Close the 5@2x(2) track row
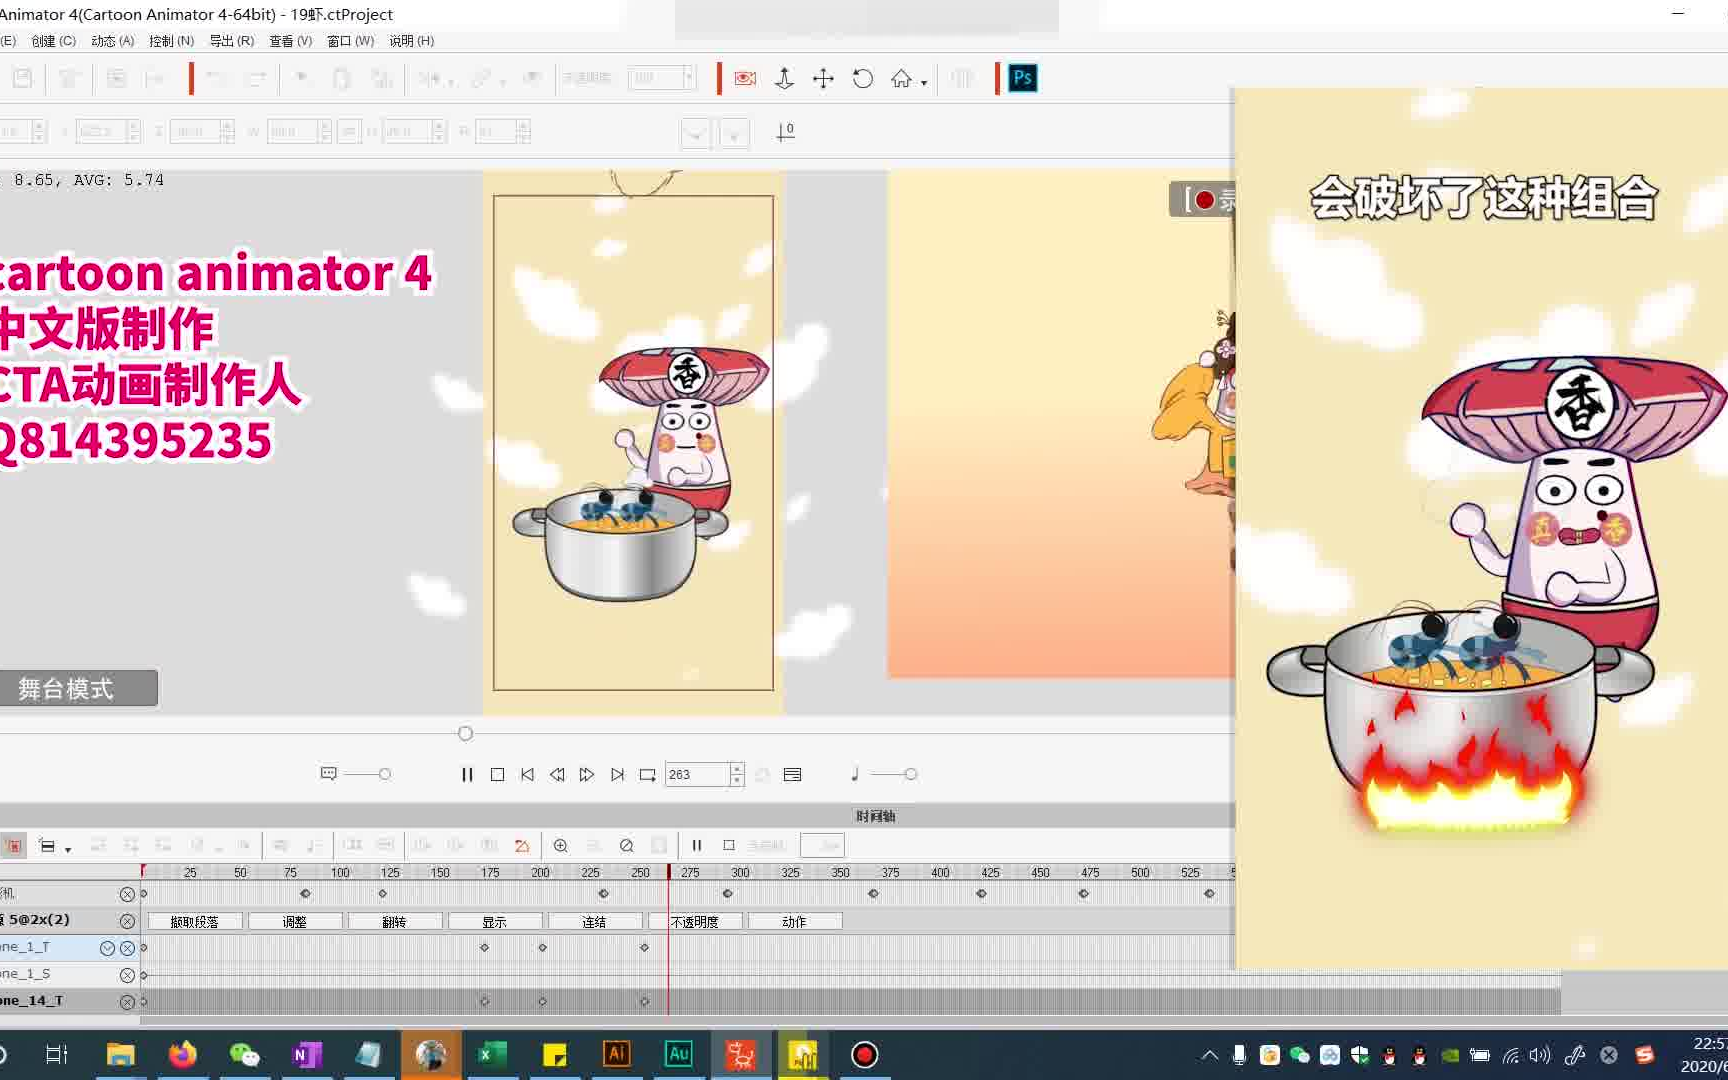1728x1080 pixels. point(127,921)
